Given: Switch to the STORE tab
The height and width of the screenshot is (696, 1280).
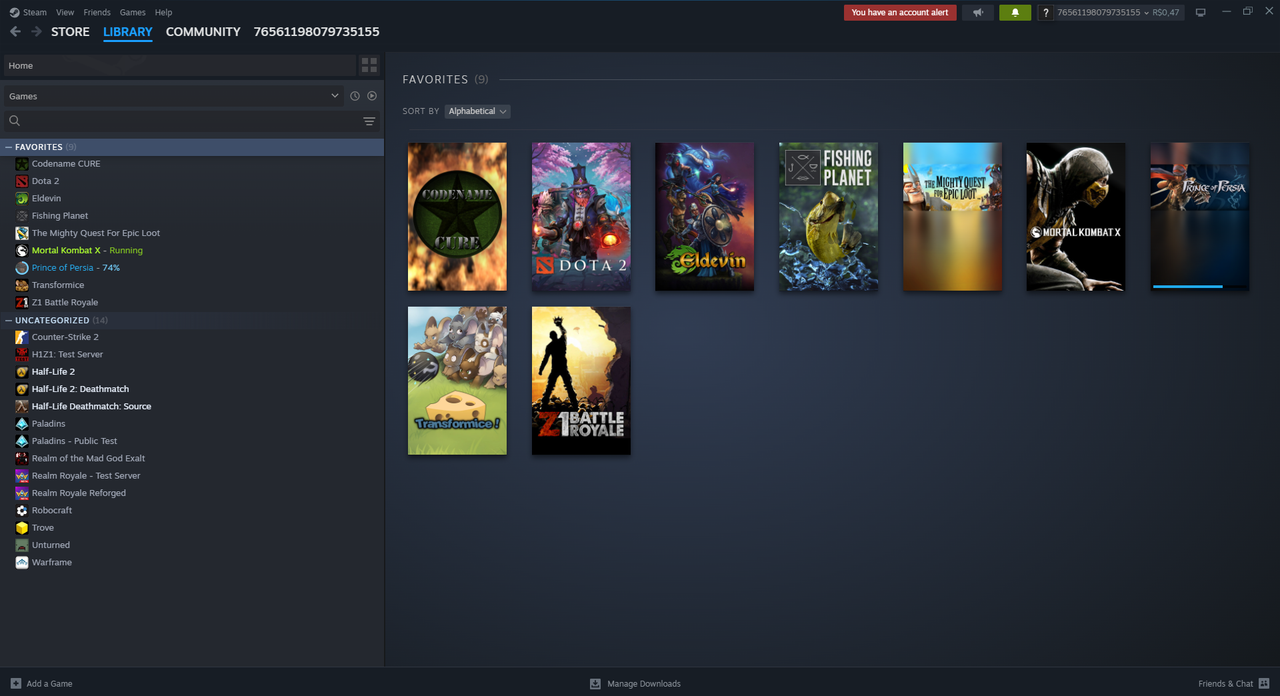Looking at the screenshot, I should tap(70, 32).
